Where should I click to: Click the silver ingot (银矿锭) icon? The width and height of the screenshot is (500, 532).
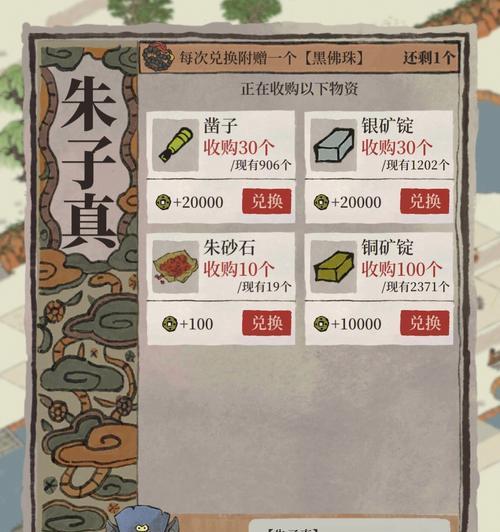coord(333,145)
